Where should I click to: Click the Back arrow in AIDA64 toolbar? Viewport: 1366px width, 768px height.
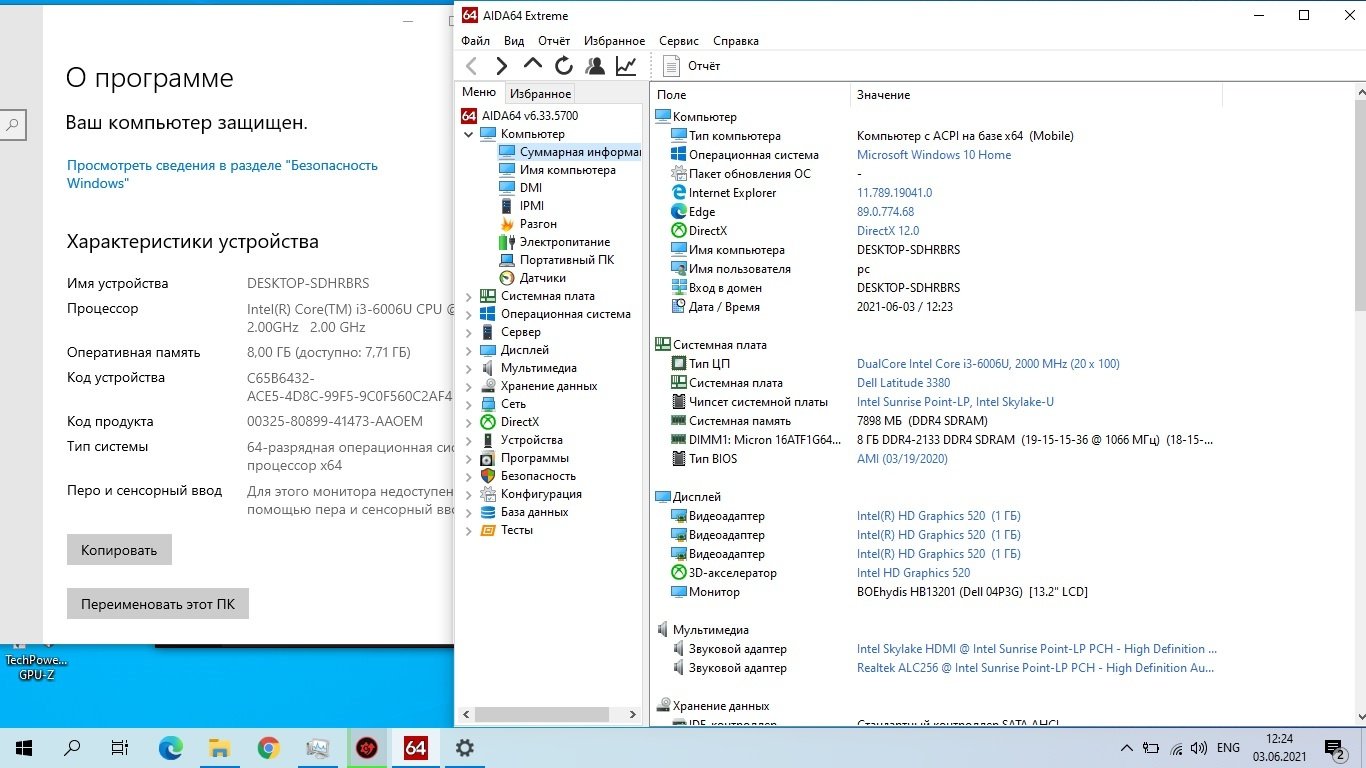tap(472, 66)
